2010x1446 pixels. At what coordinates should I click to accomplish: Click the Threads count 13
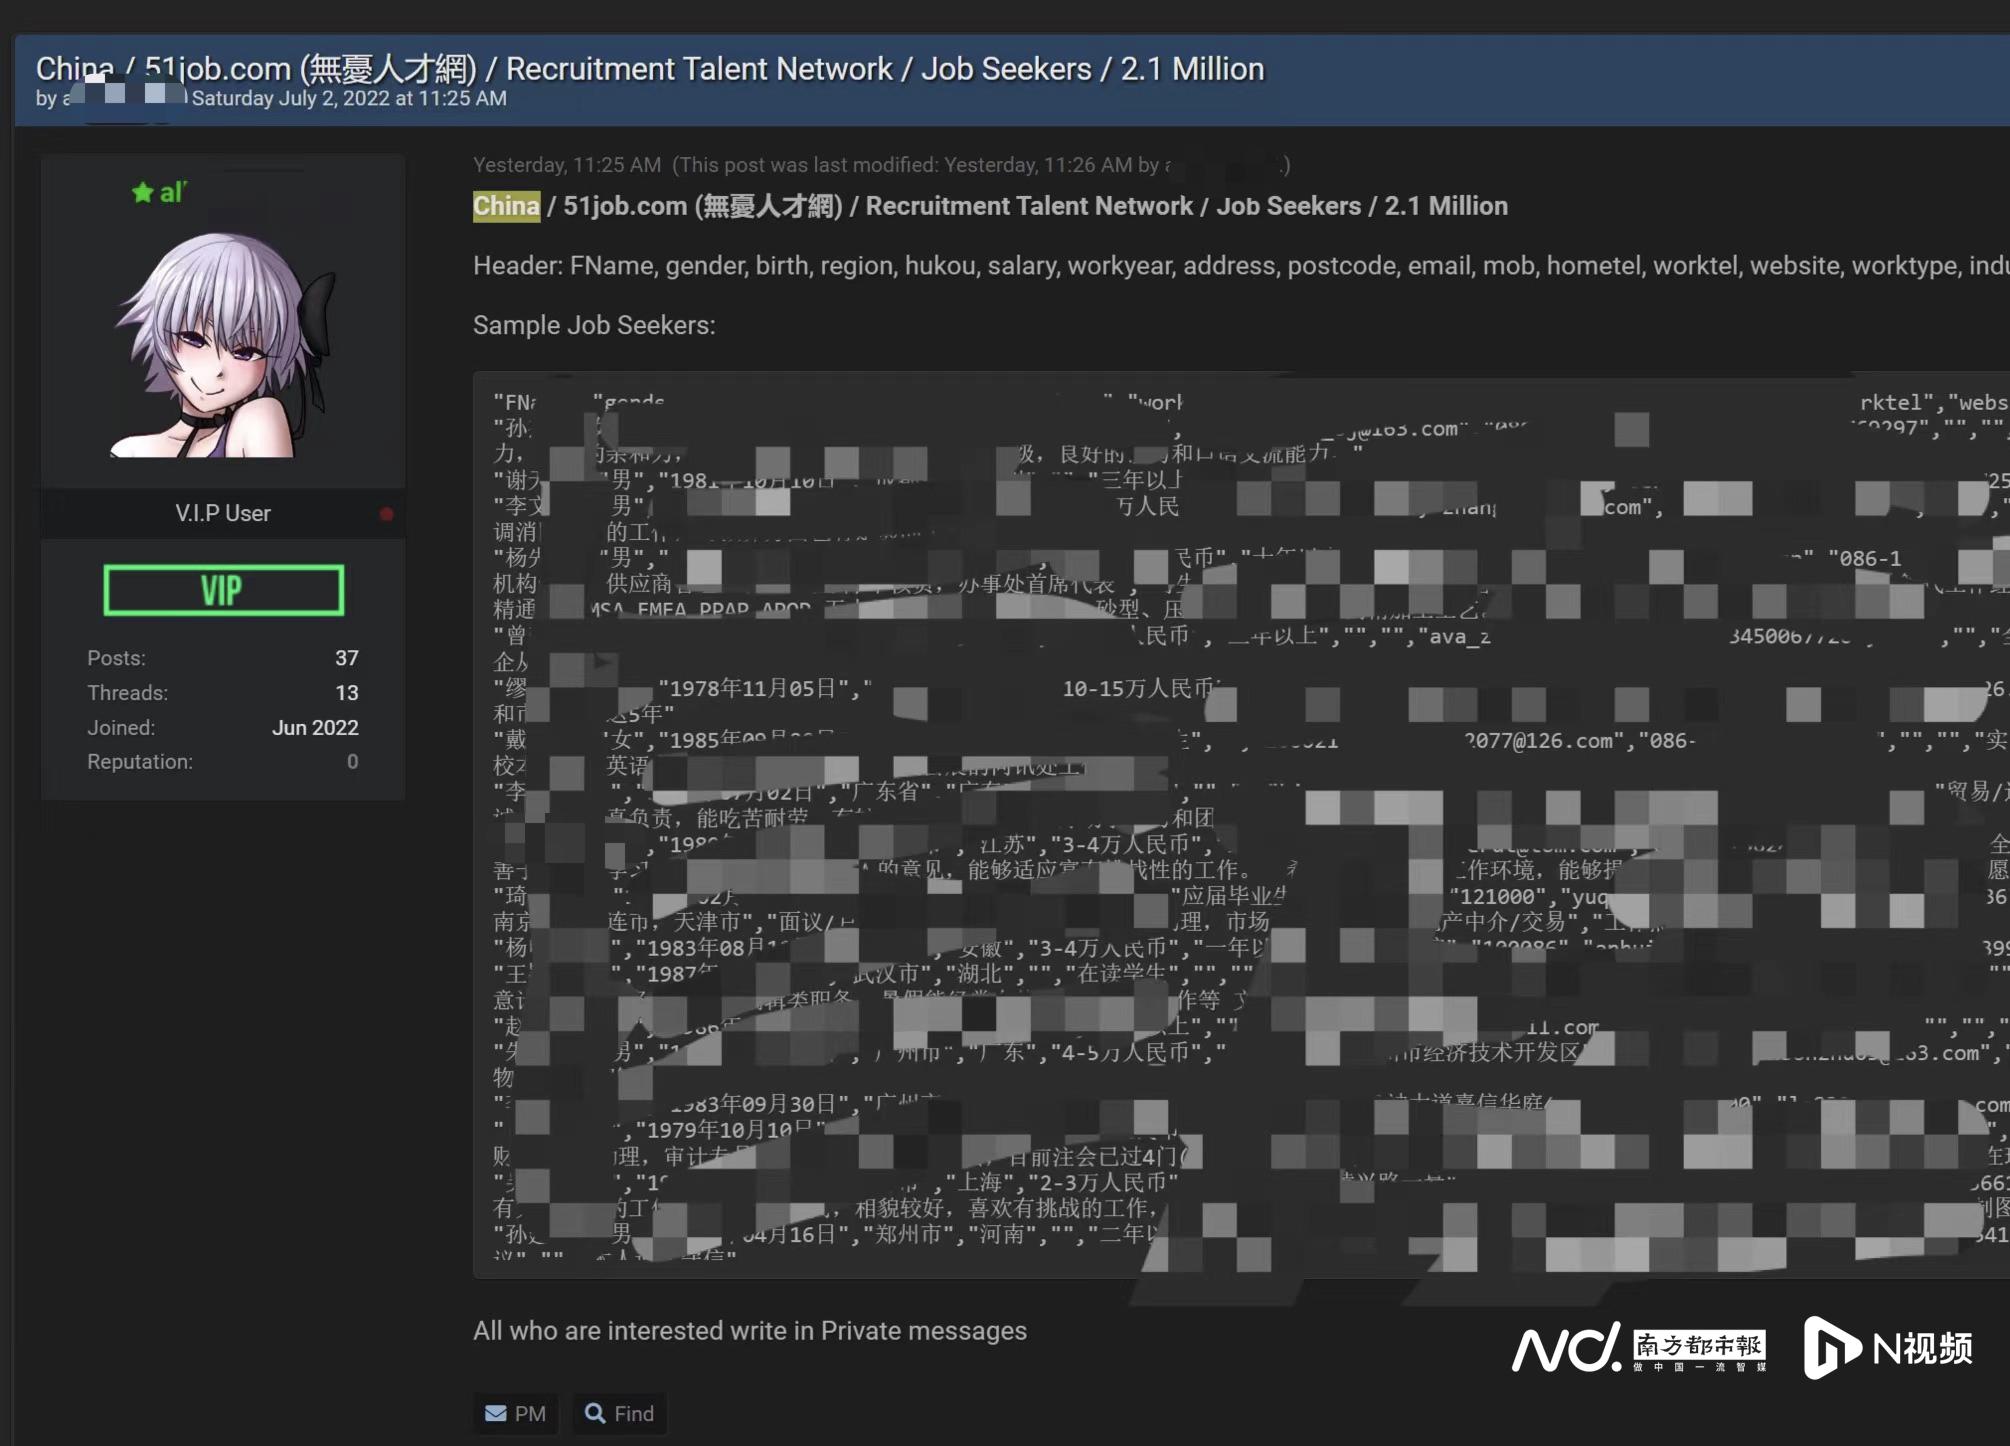[346, 693]
